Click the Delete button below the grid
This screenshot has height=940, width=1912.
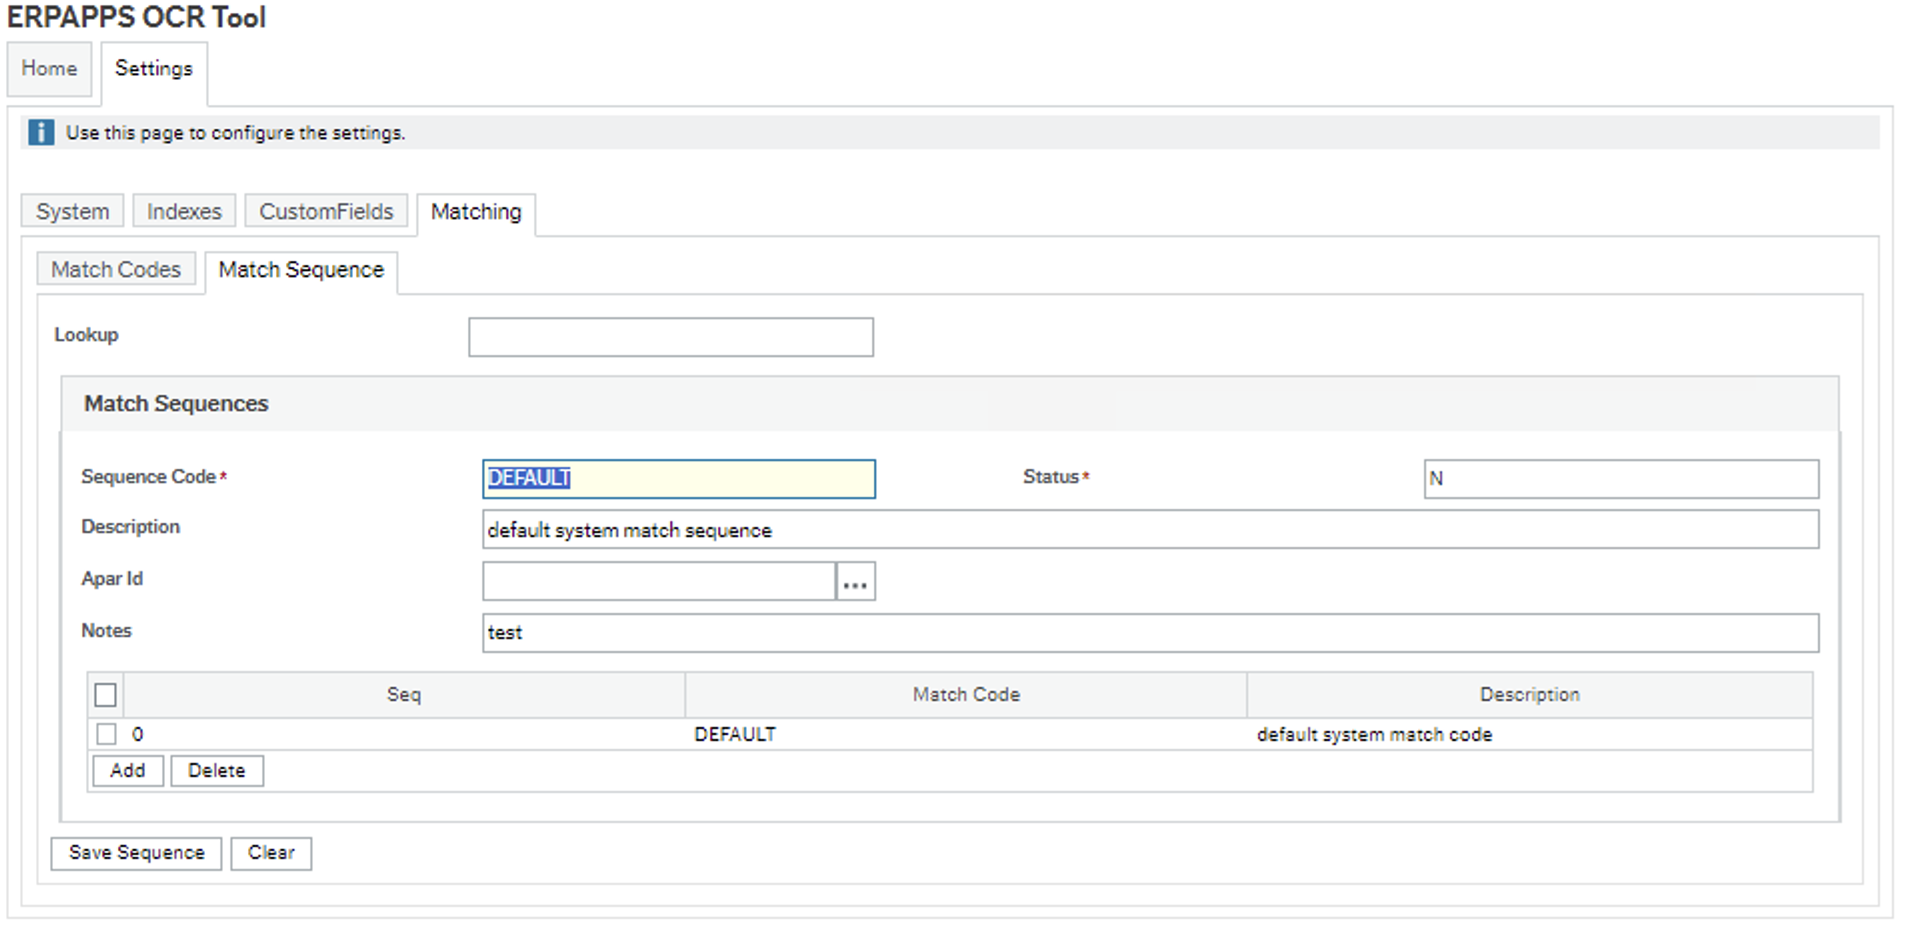coord(216,770)
